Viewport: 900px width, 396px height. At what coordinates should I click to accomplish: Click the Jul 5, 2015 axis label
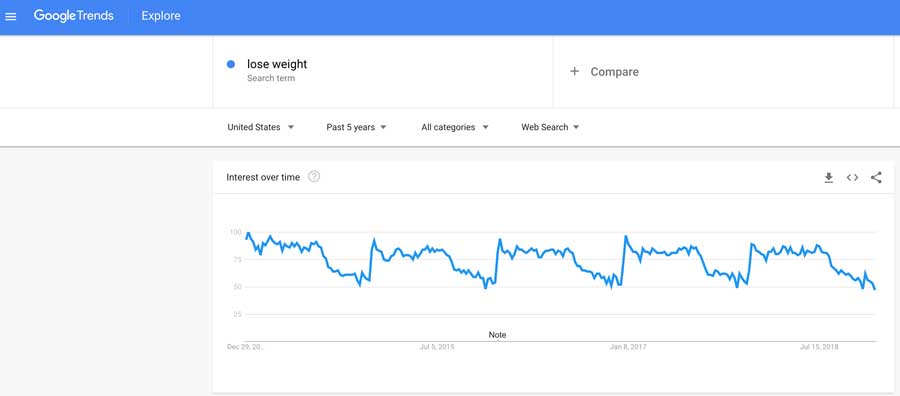437,347
